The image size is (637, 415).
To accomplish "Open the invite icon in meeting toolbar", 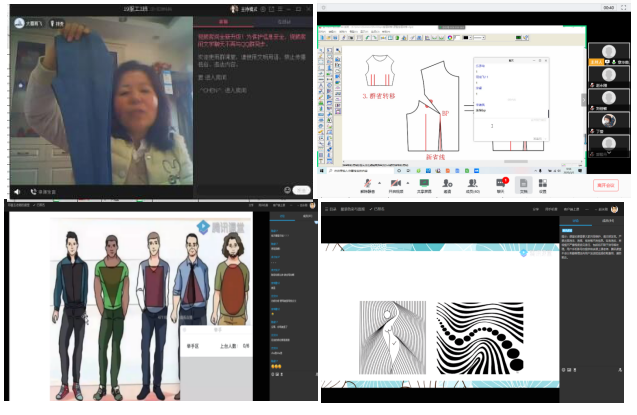I will (447, 184).
